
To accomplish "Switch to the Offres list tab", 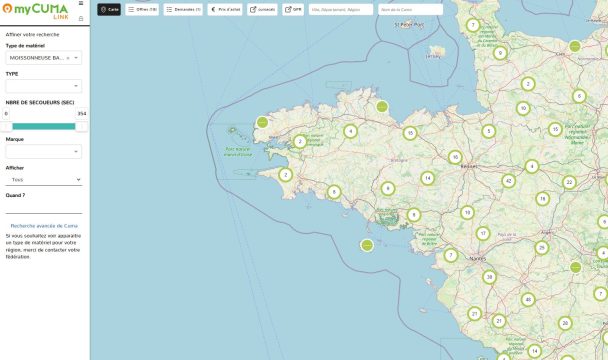I will pos(142,9).
